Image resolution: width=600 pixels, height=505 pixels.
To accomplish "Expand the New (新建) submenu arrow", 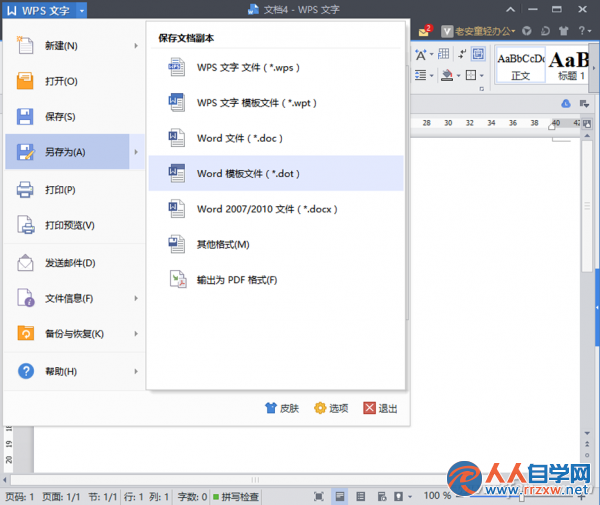I will tap(136, 46).
